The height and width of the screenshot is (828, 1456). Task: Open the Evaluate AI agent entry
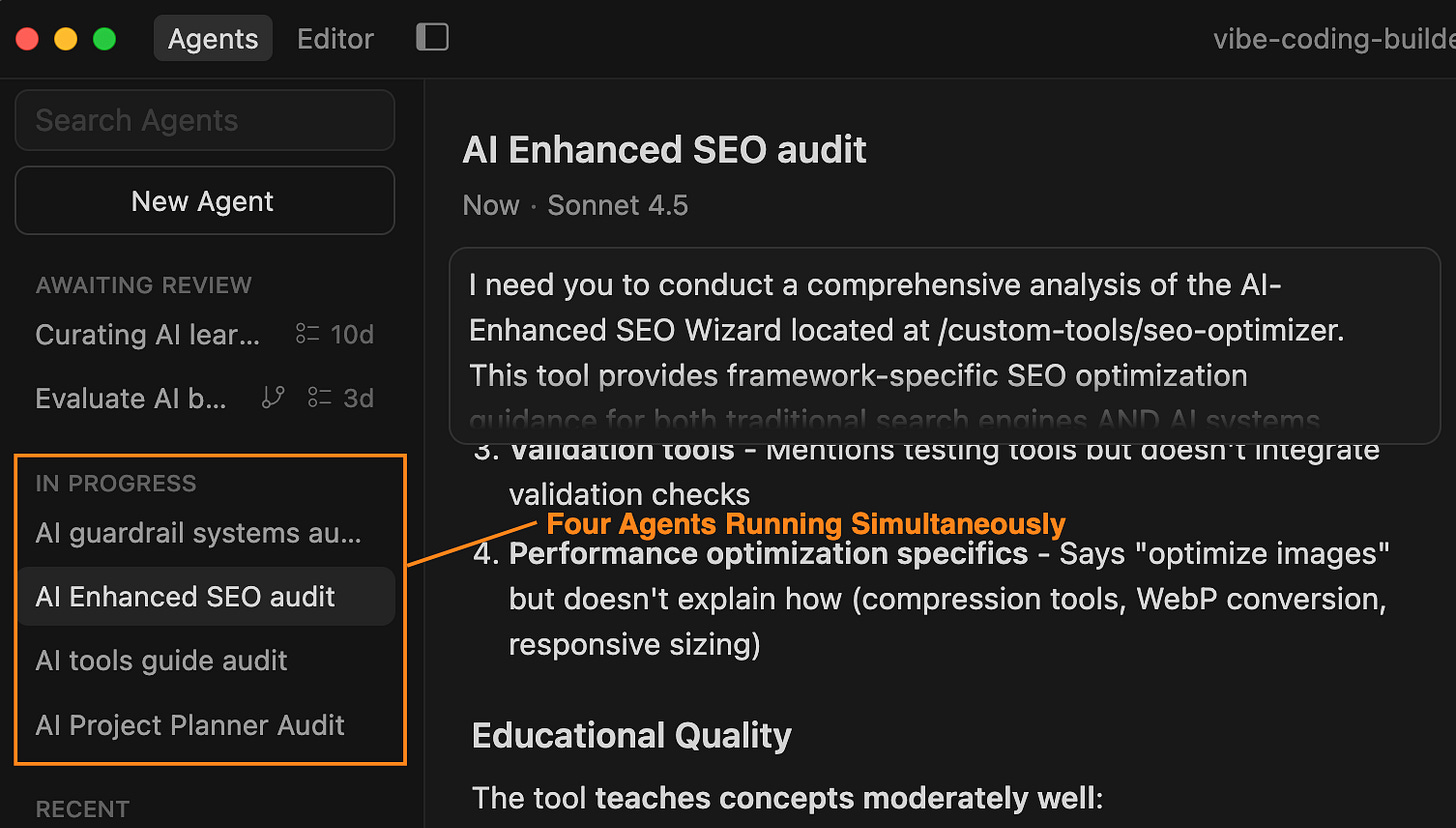point(204,398)
